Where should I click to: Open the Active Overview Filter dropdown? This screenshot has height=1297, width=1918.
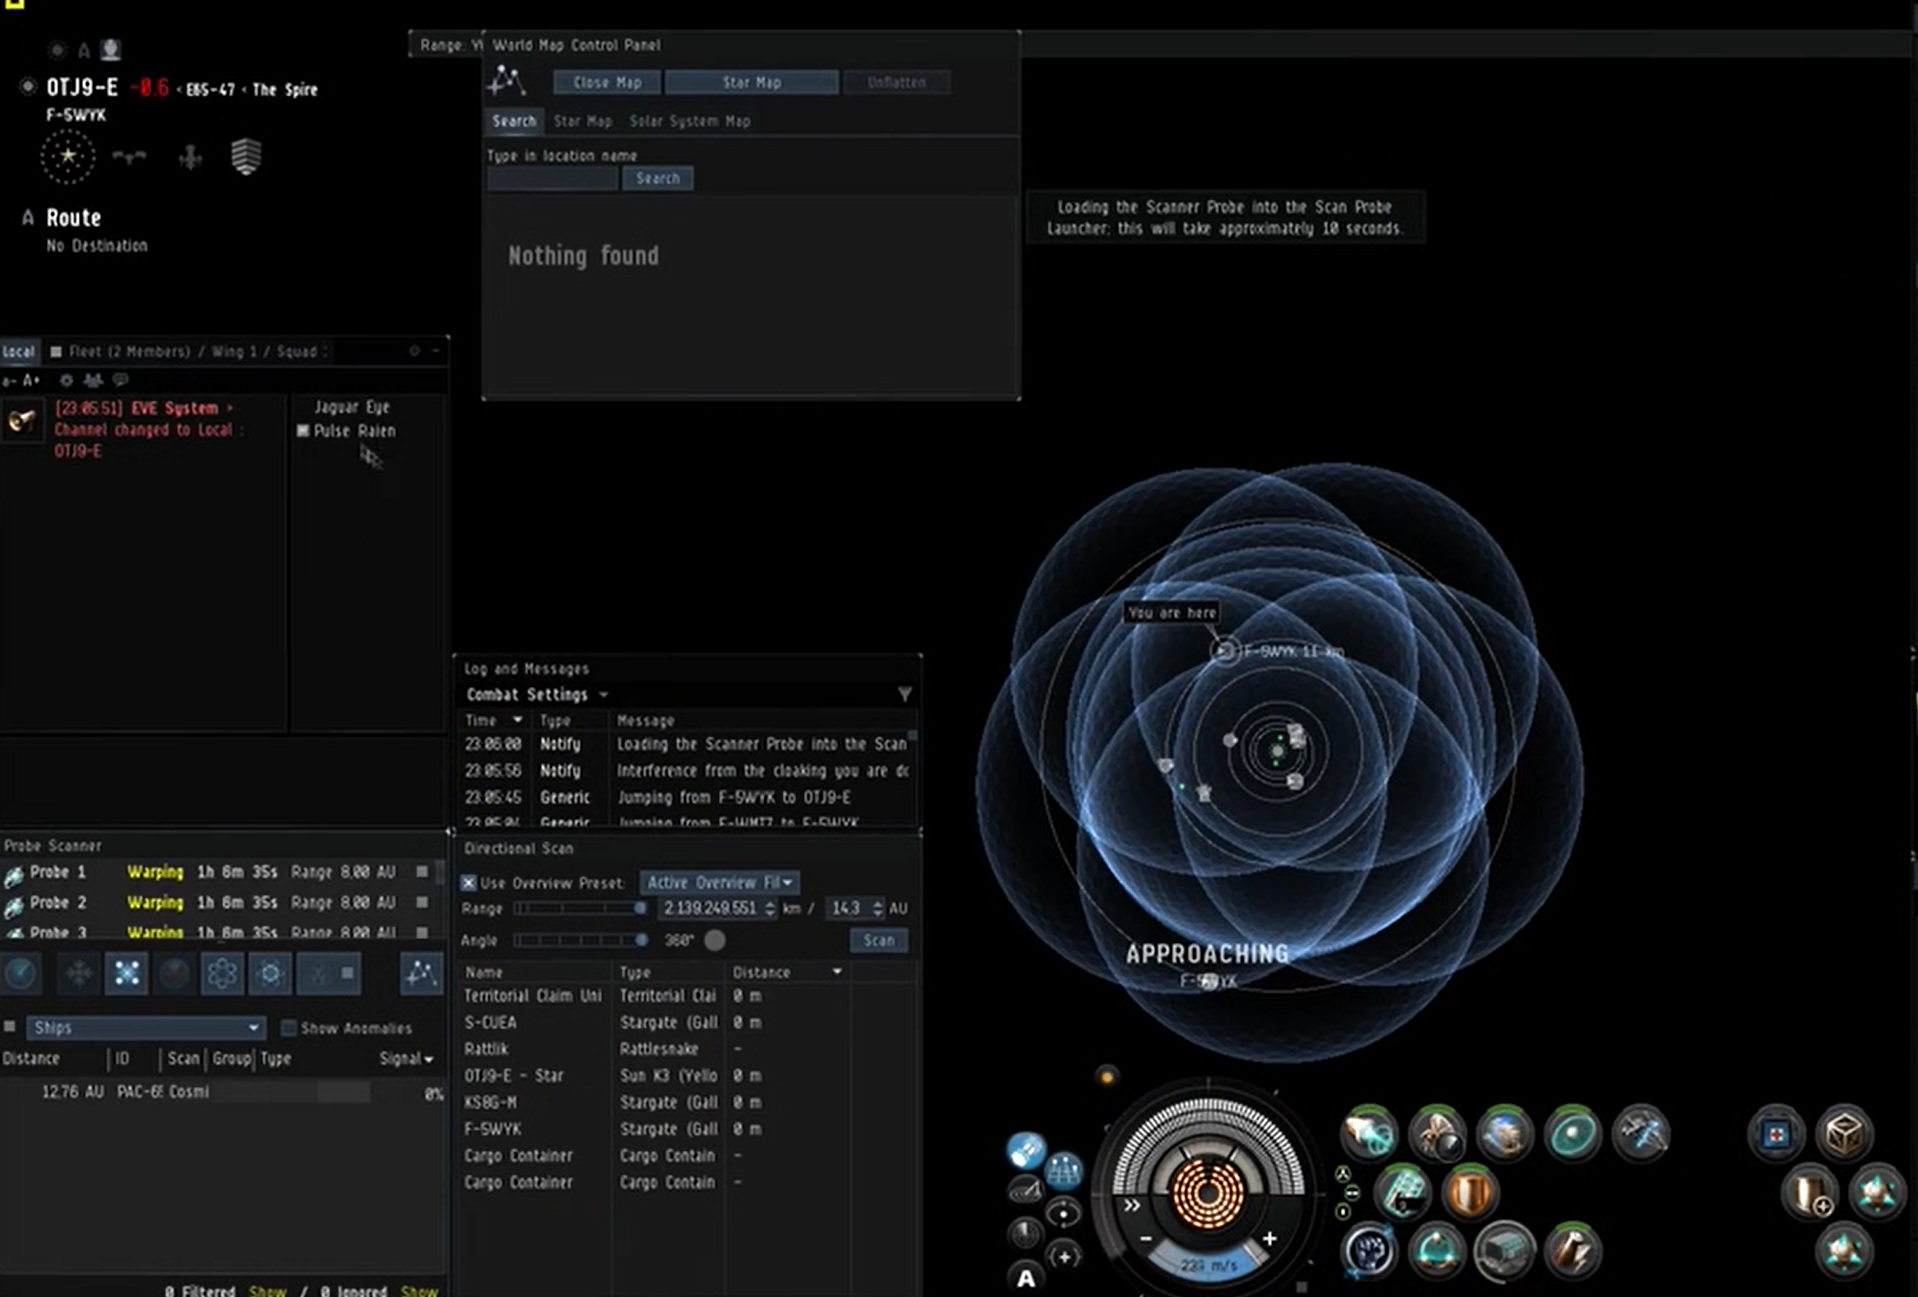click(719, 882)
